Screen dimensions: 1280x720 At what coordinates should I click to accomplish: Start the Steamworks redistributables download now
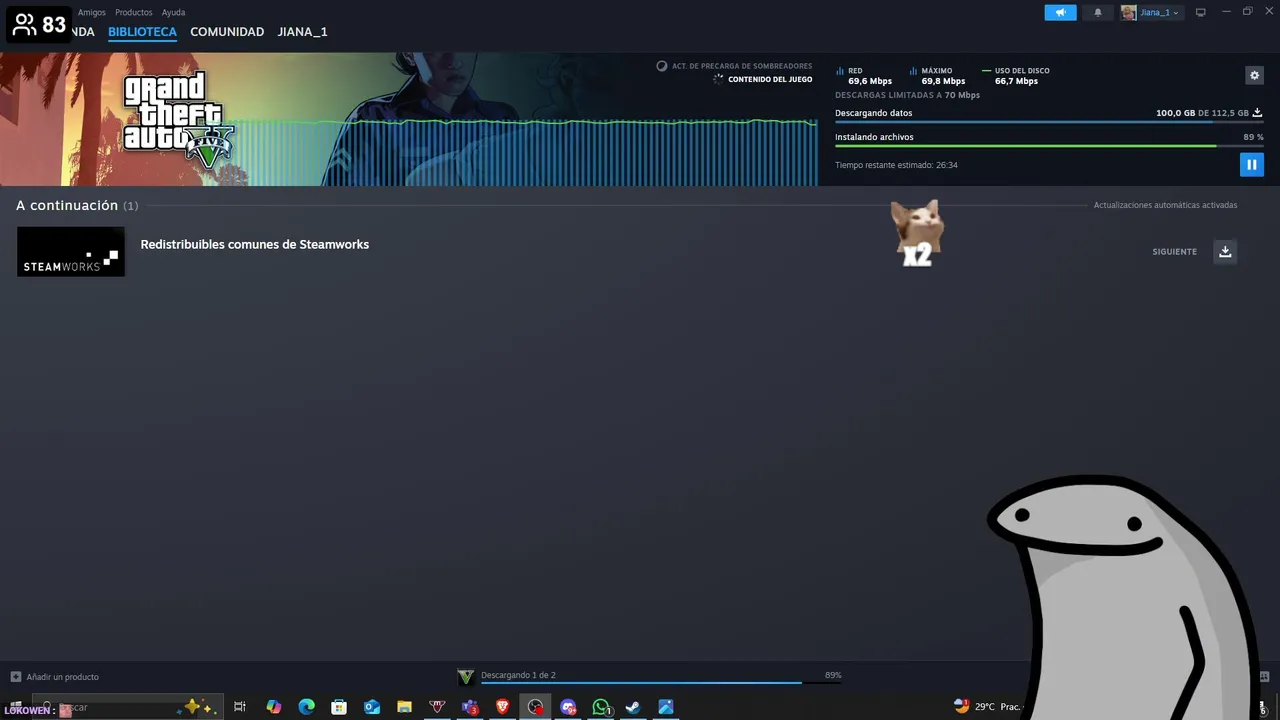[x=1225, y=251]
